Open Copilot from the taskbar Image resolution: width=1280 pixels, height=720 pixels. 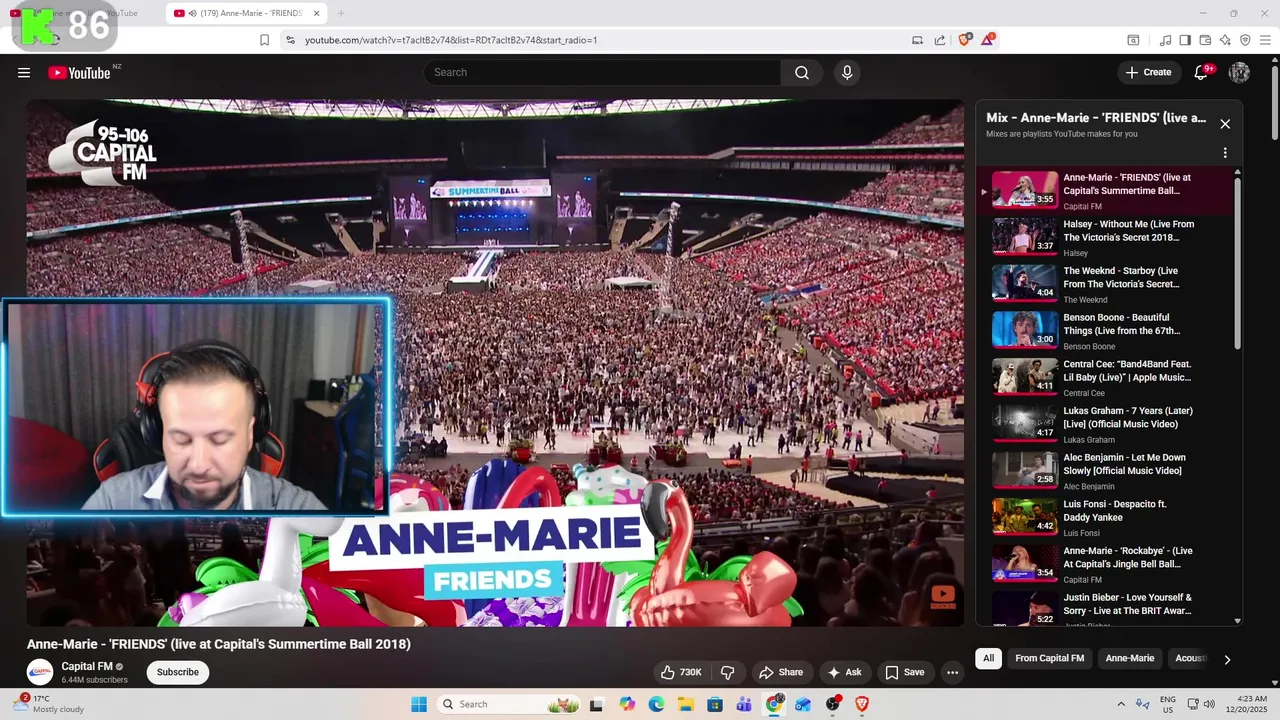[x=627, y=704]
